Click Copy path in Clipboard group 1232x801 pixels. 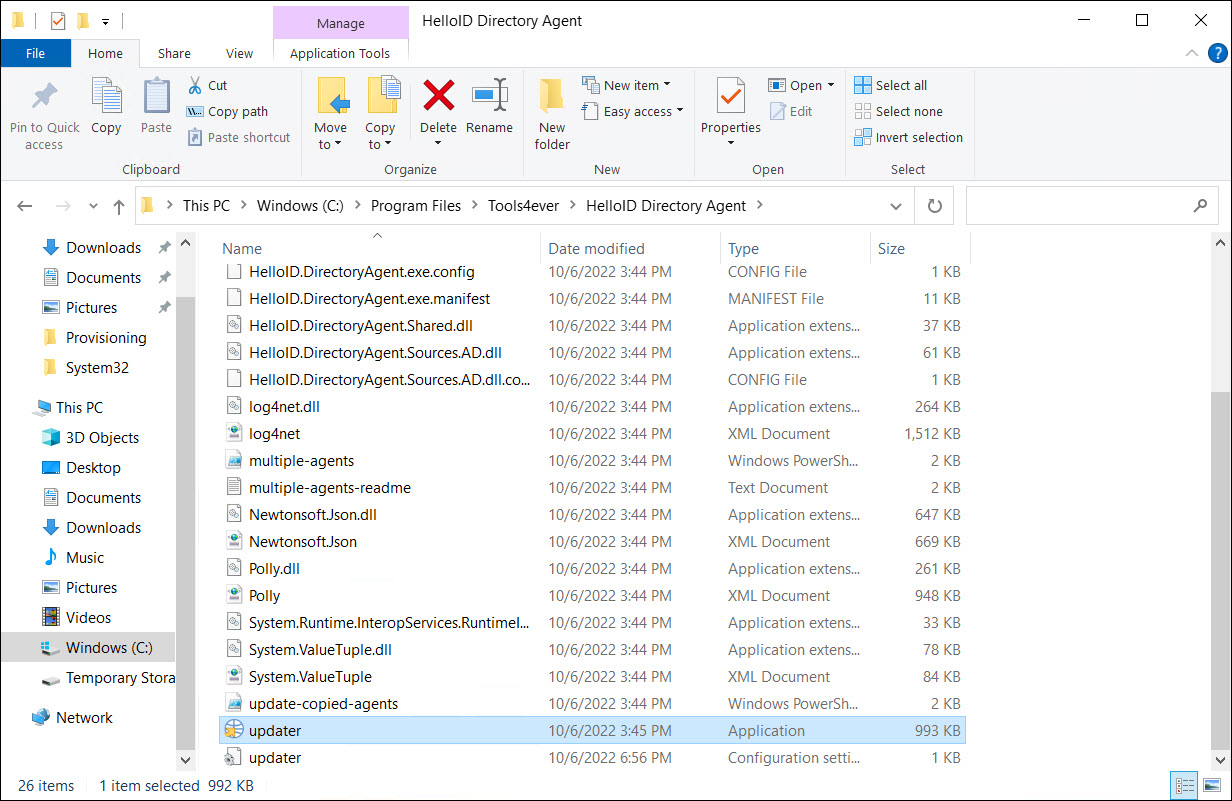click(x=227, y=111)
